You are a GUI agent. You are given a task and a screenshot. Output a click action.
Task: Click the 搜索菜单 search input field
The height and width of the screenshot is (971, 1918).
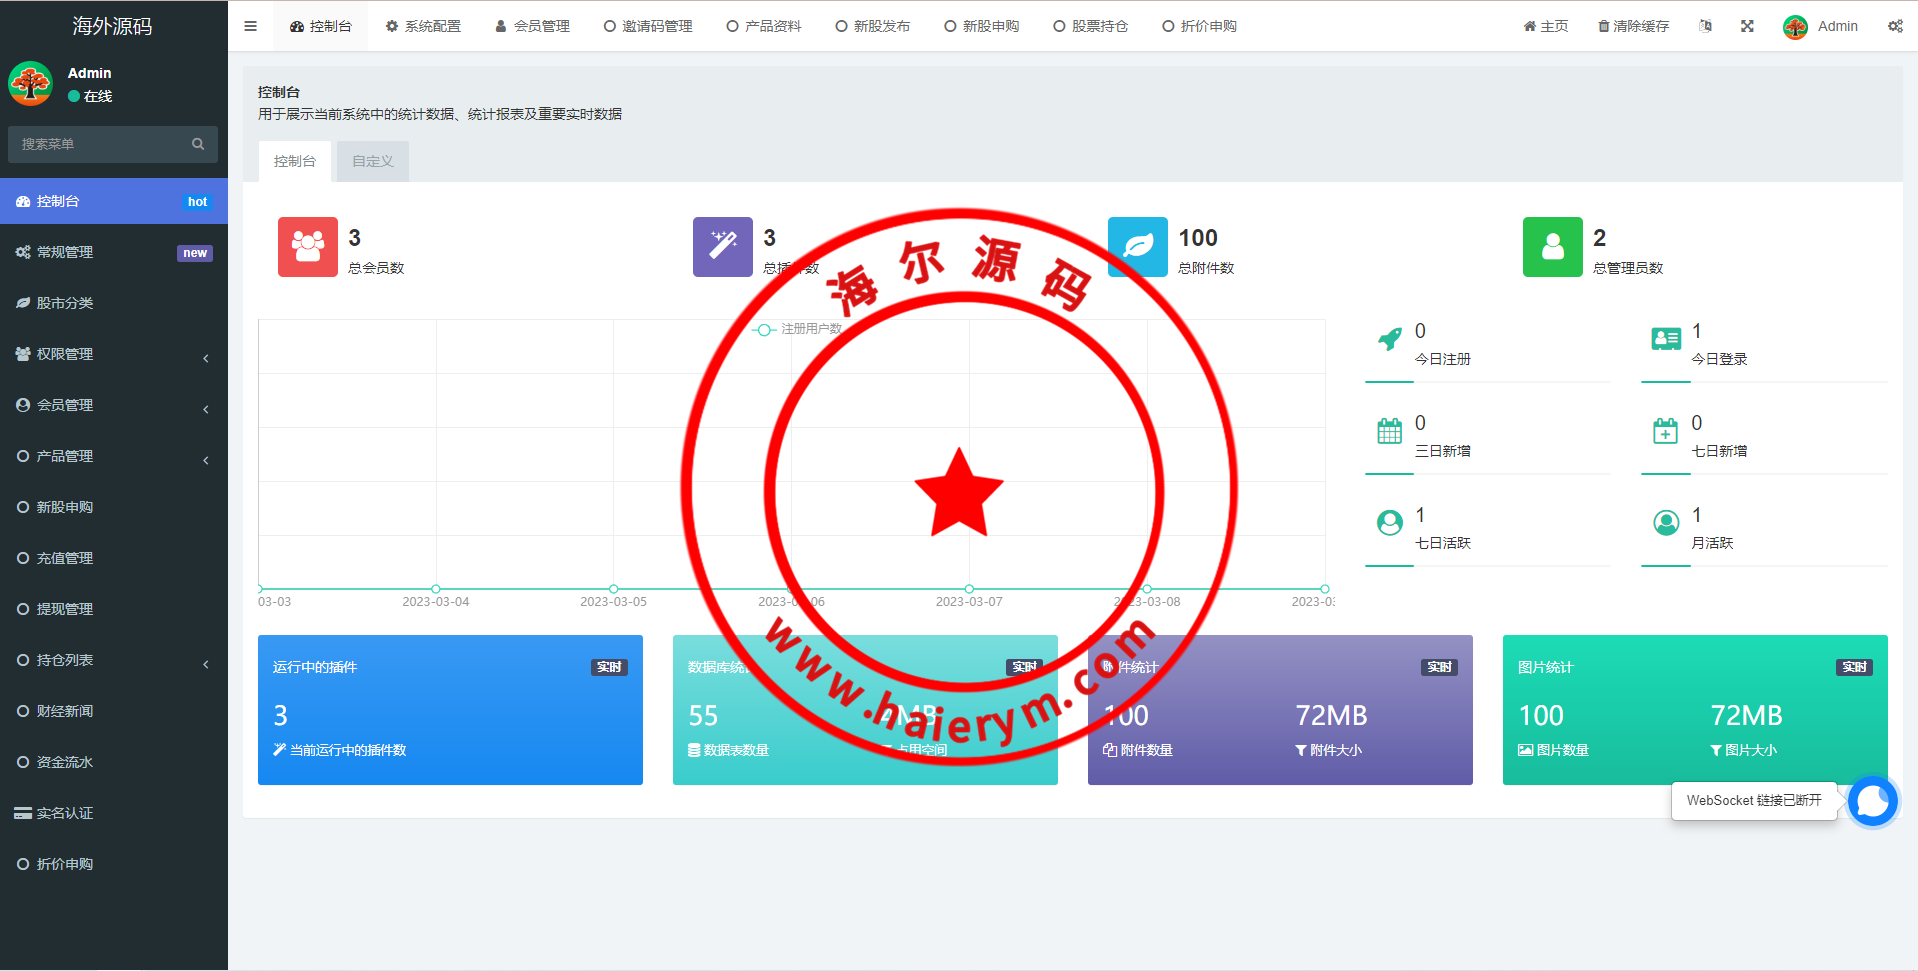pos(100,144)
